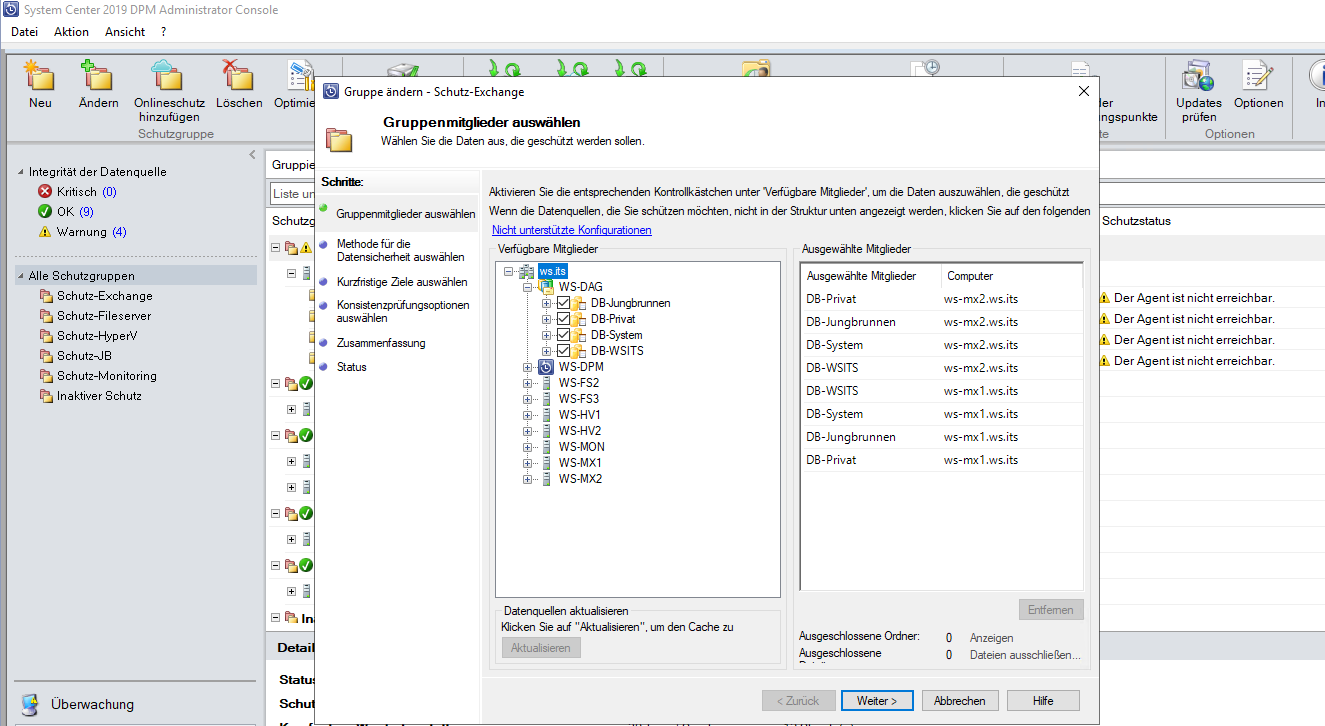
Task: Select Methode für die Datensicherheit auswählen step
Action: (x=400, y=250)
